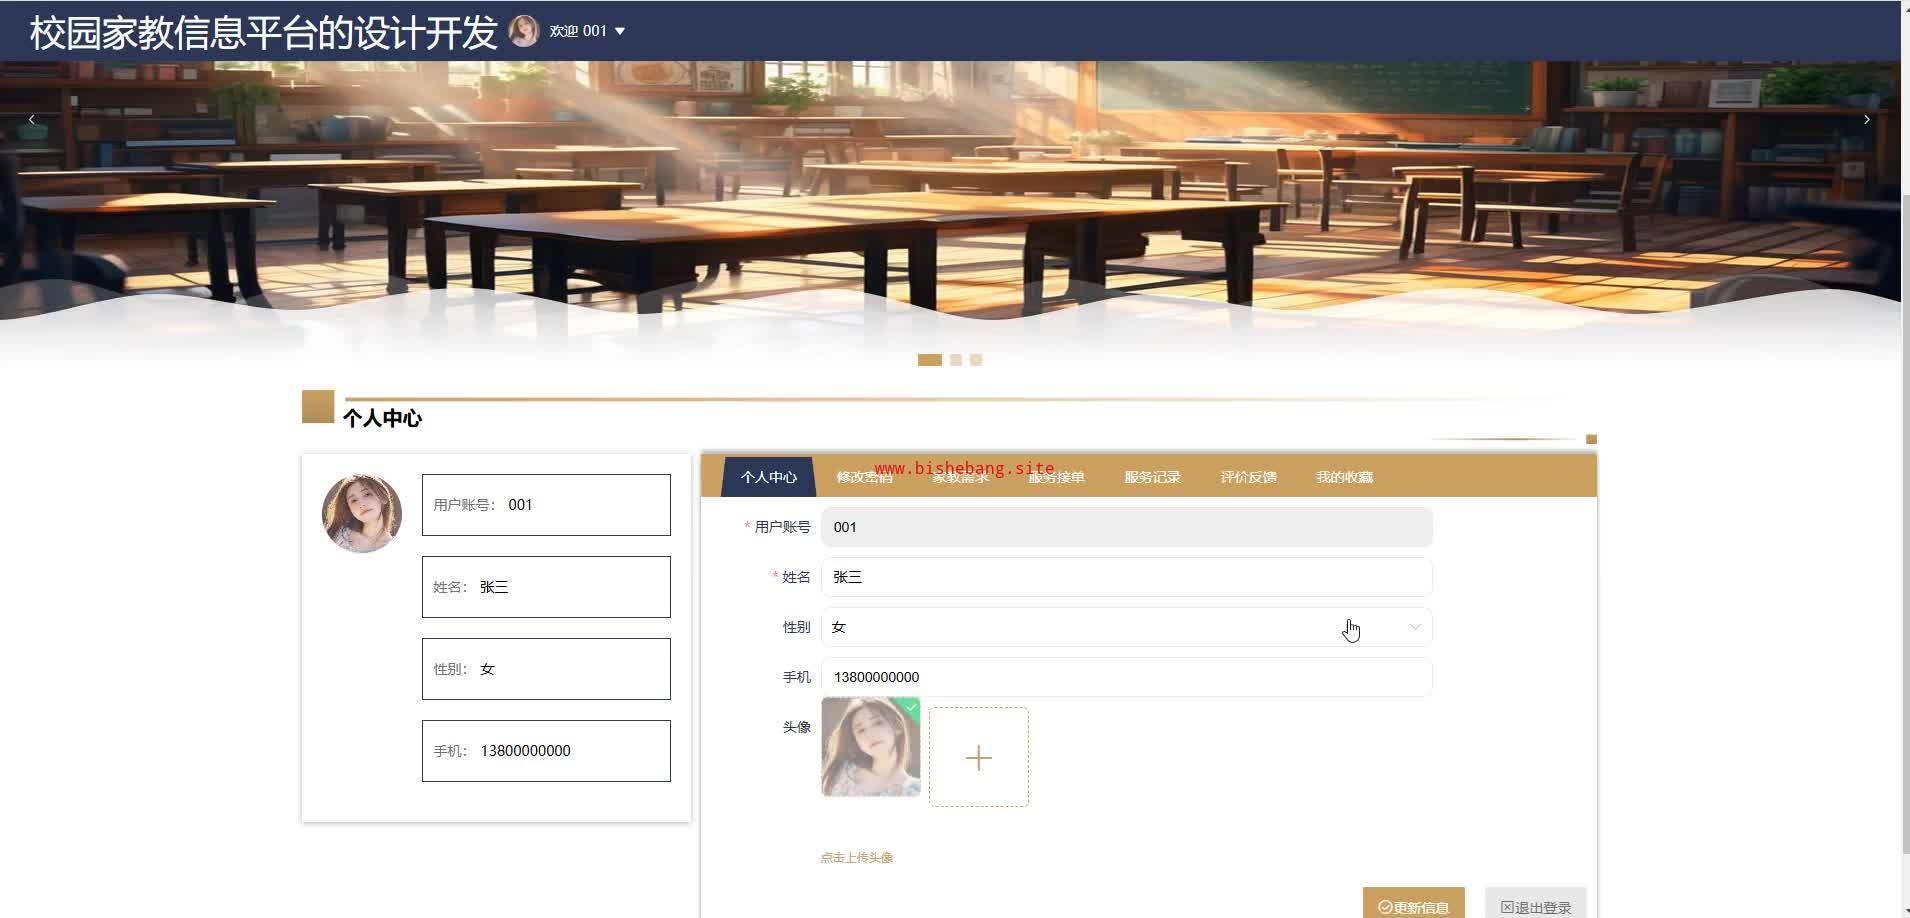
Task: Open the 欢迎 001 user dropdown
Action: [x=587, y=31]
